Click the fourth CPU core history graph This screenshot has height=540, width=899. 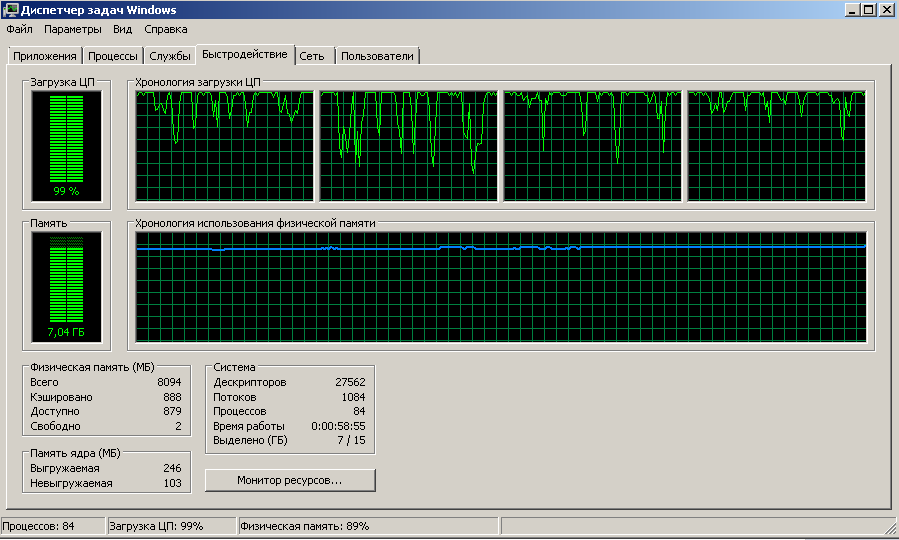(777, 146)
